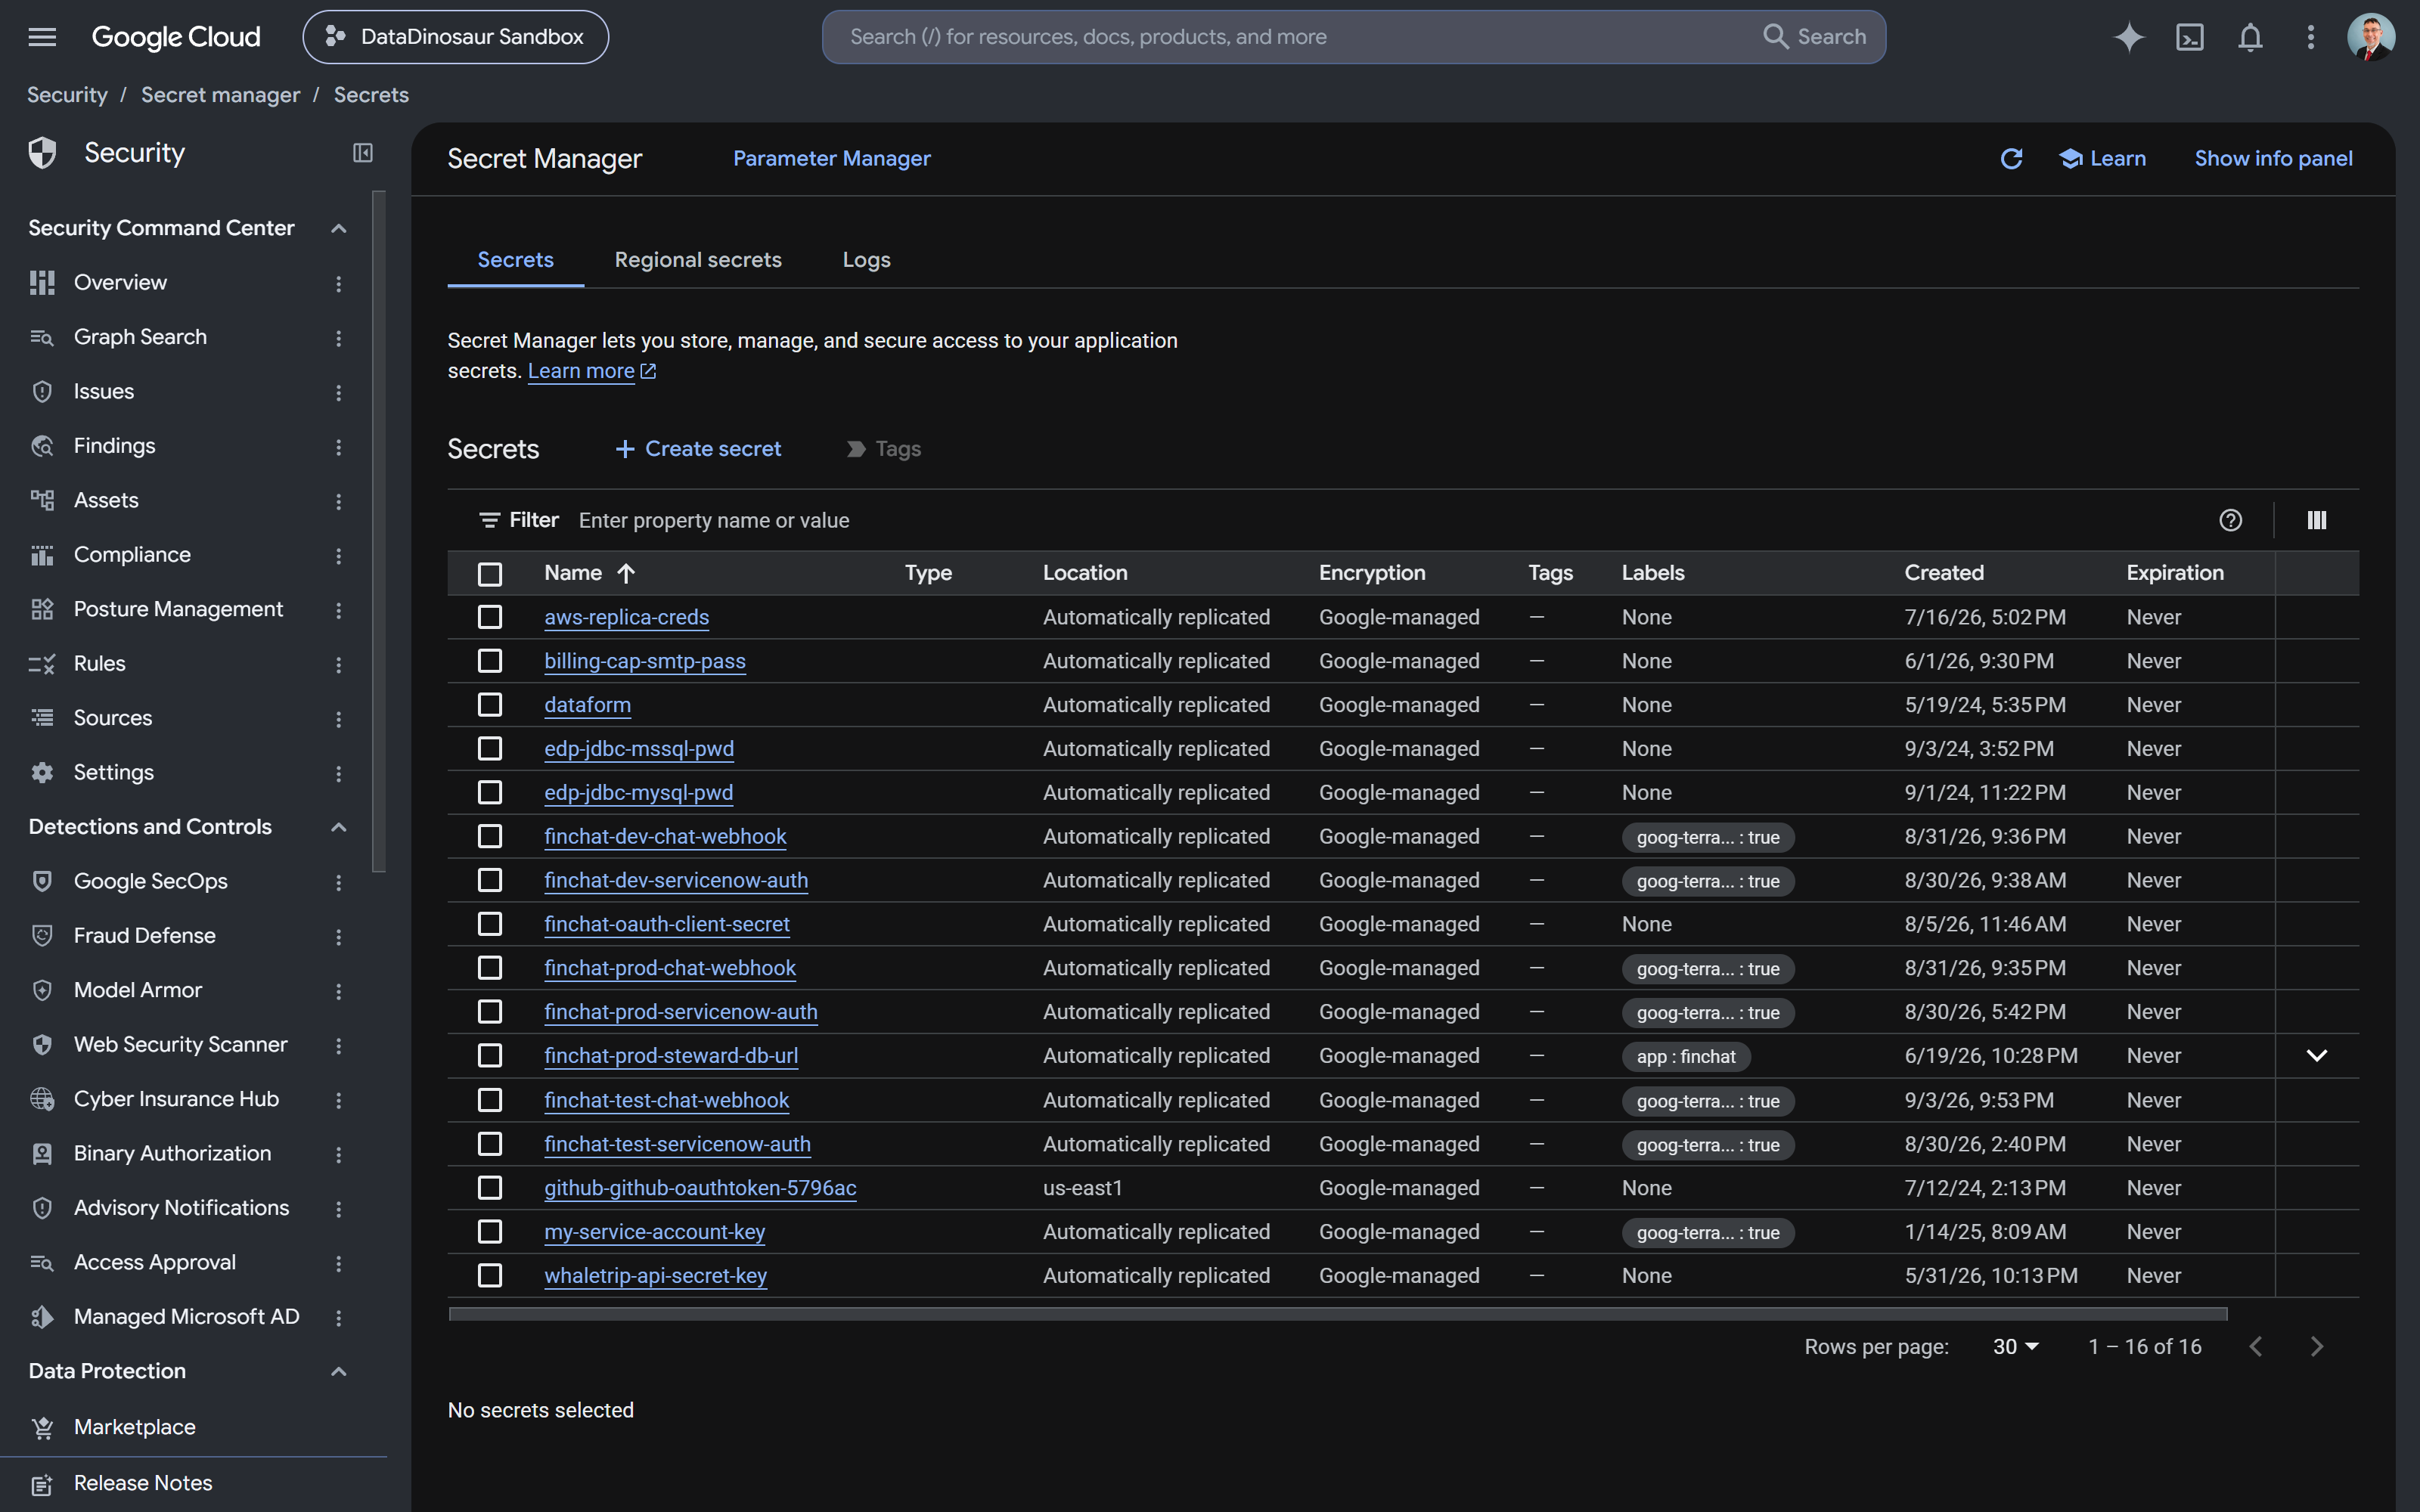
Task: Select the Secrets tab
Action: (x=515, y=260)
